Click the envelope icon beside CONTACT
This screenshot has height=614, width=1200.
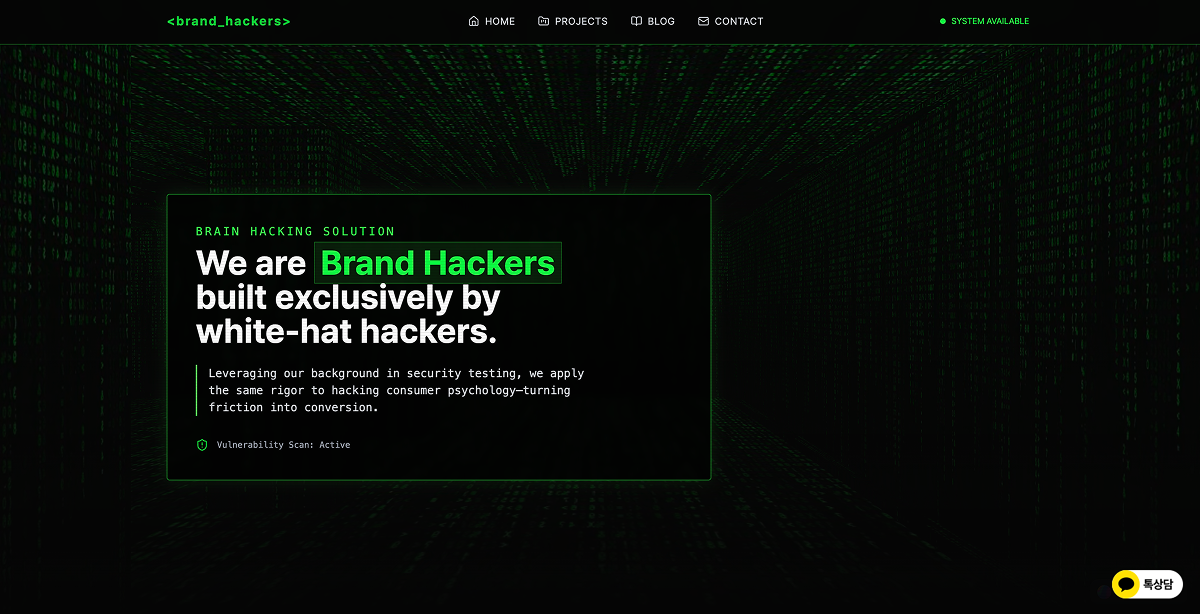[x=703, y=21]
